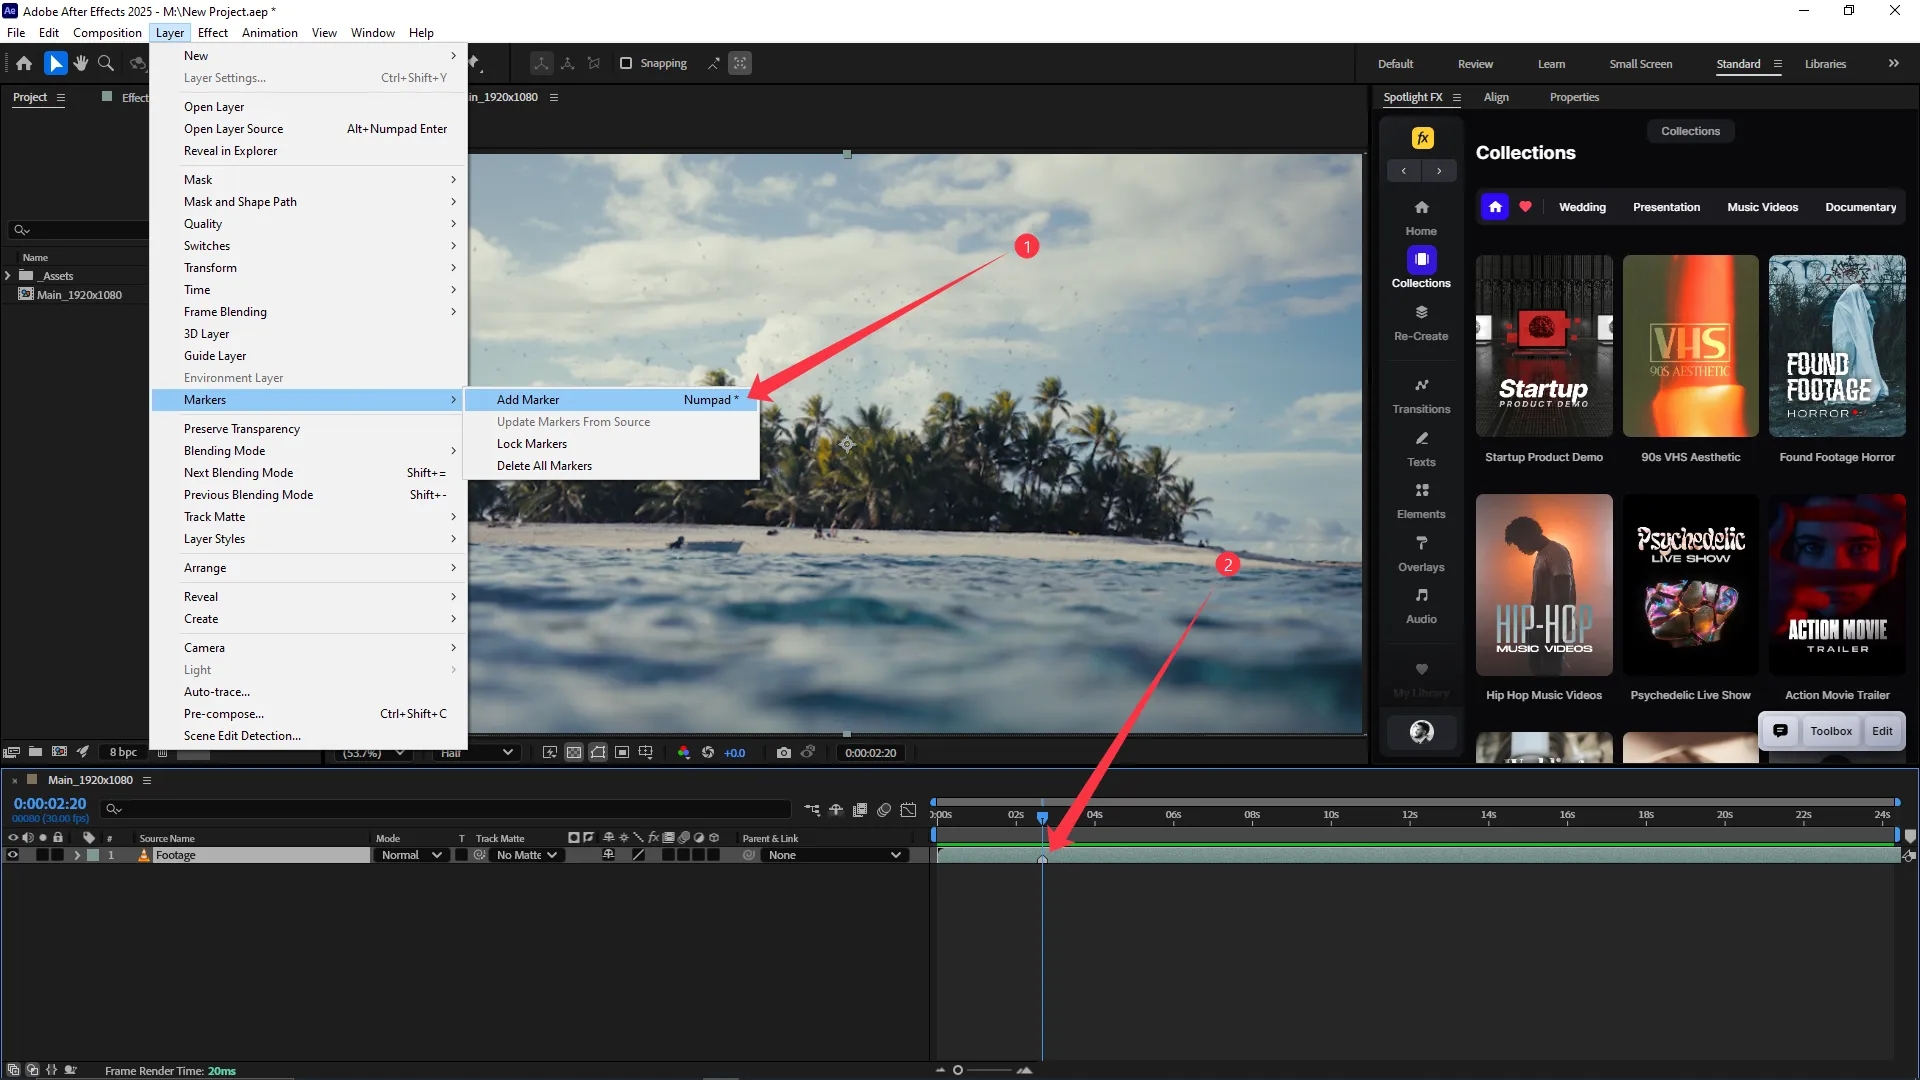Open Overlays in the Spotlight FX sidebar
Viewport: 1920px width, 1080px height.
pos(1421,554)
